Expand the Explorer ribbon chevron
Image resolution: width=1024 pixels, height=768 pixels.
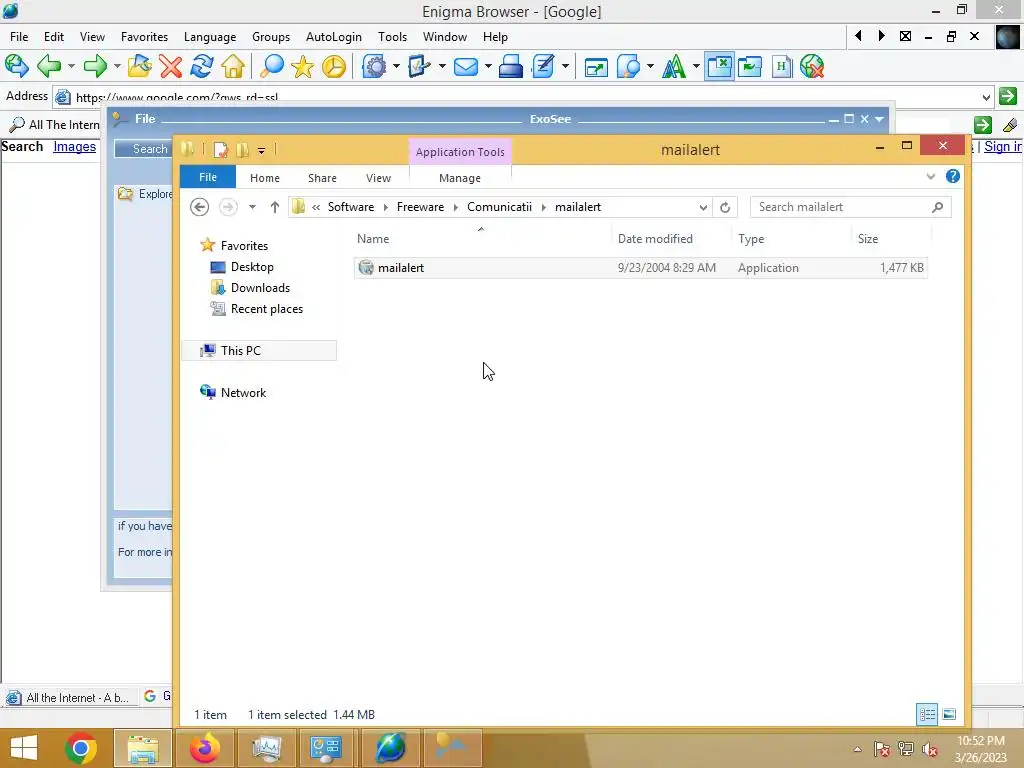pyautogui.click(x=931, y=176)
